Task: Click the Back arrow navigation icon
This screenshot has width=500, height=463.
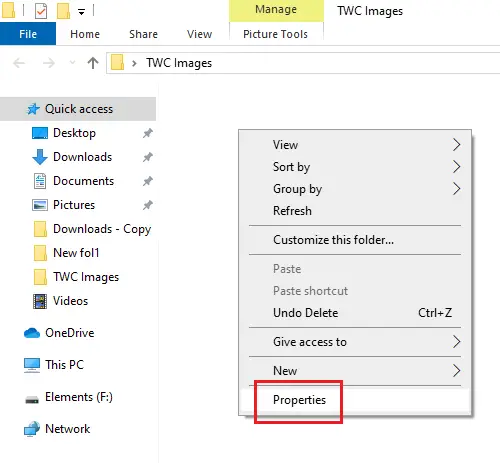Action: click(x=19, y=63)
